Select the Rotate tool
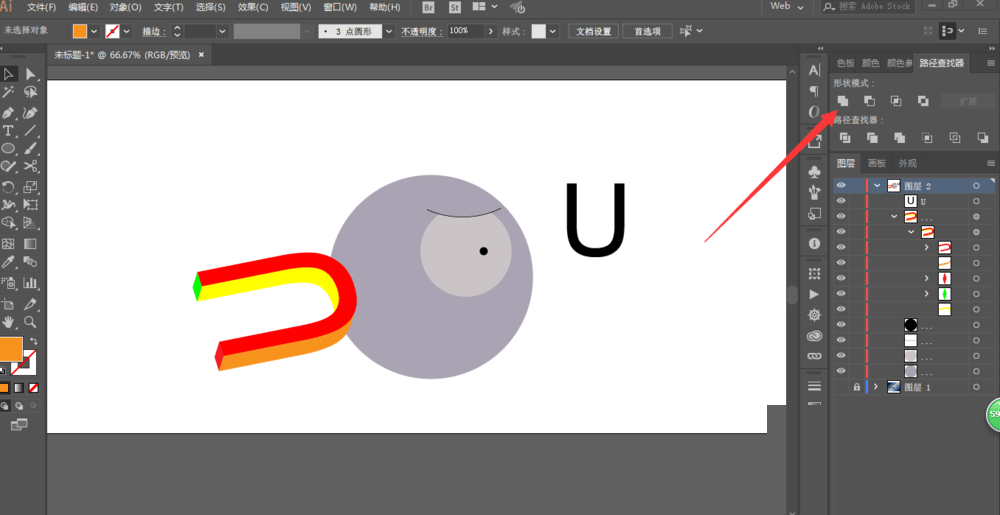 [8, 187]
